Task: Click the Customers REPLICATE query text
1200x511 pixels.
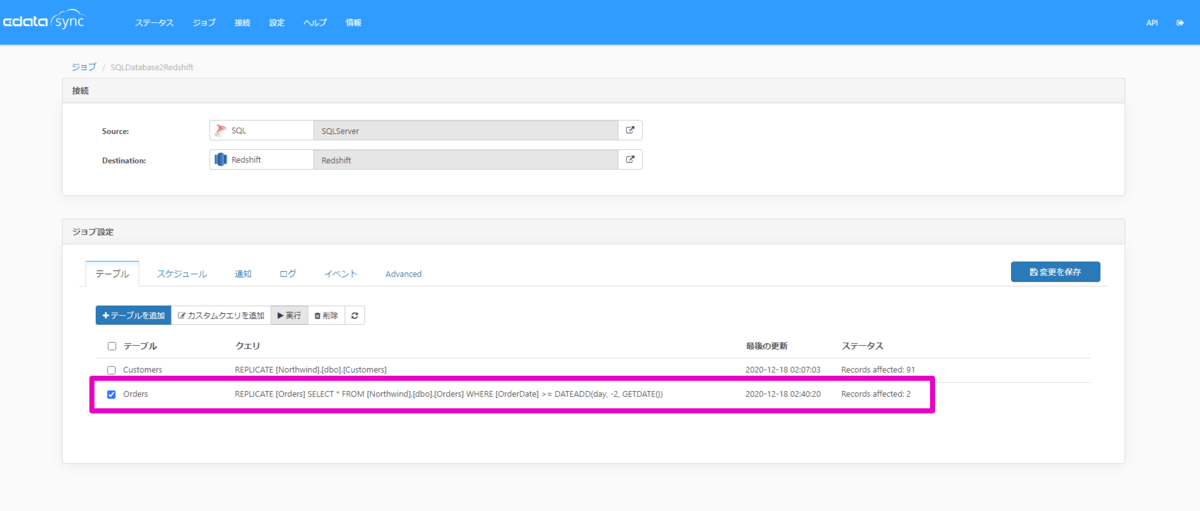Action: coord(310,370)
